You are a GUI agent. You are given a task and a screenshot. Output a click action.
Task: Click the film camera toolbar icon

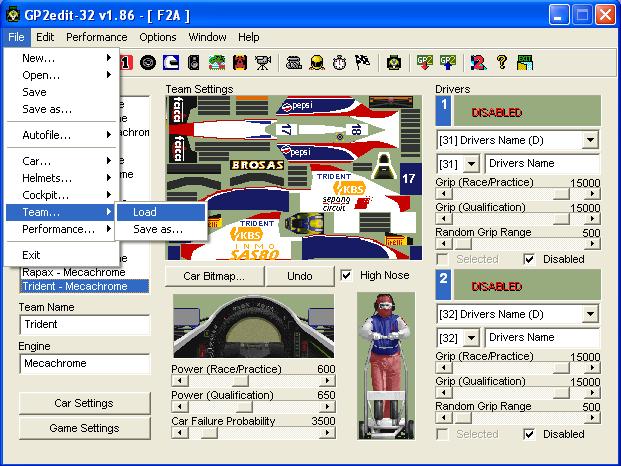pos(262,62)
